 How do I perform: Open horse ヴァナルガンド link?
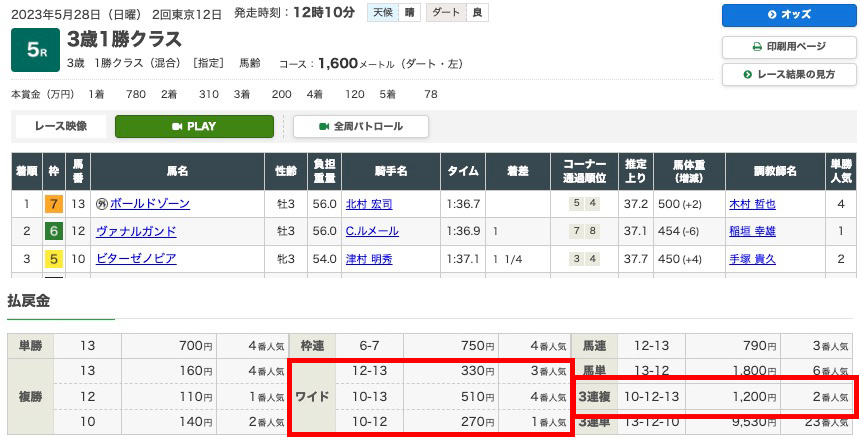[x=136, y=231]
